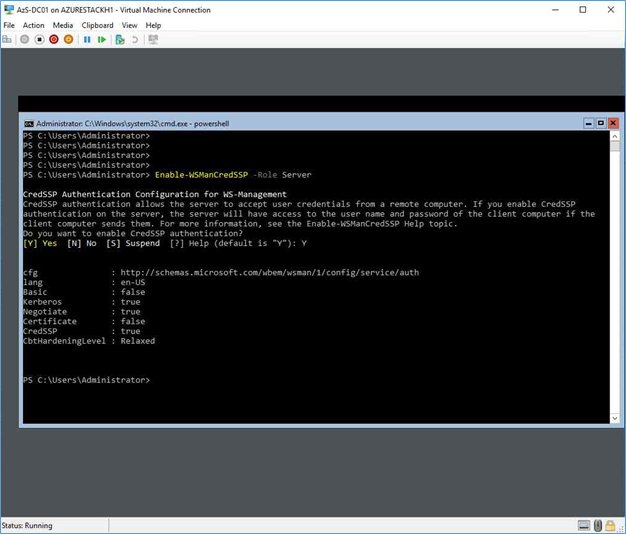
Task: Click the '[?] Help' prompt option text
Action: click(189, 243)
